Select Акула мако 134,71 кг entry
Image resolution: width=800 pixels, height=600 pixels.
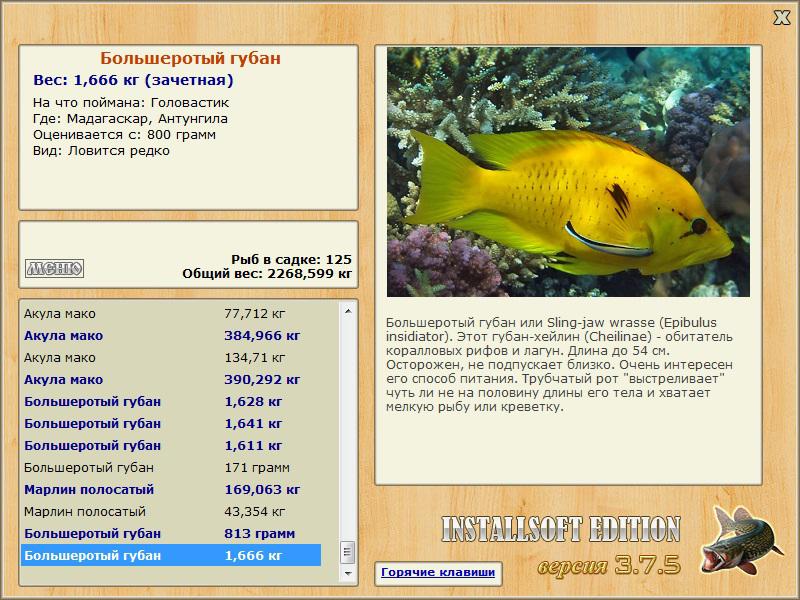171,358
